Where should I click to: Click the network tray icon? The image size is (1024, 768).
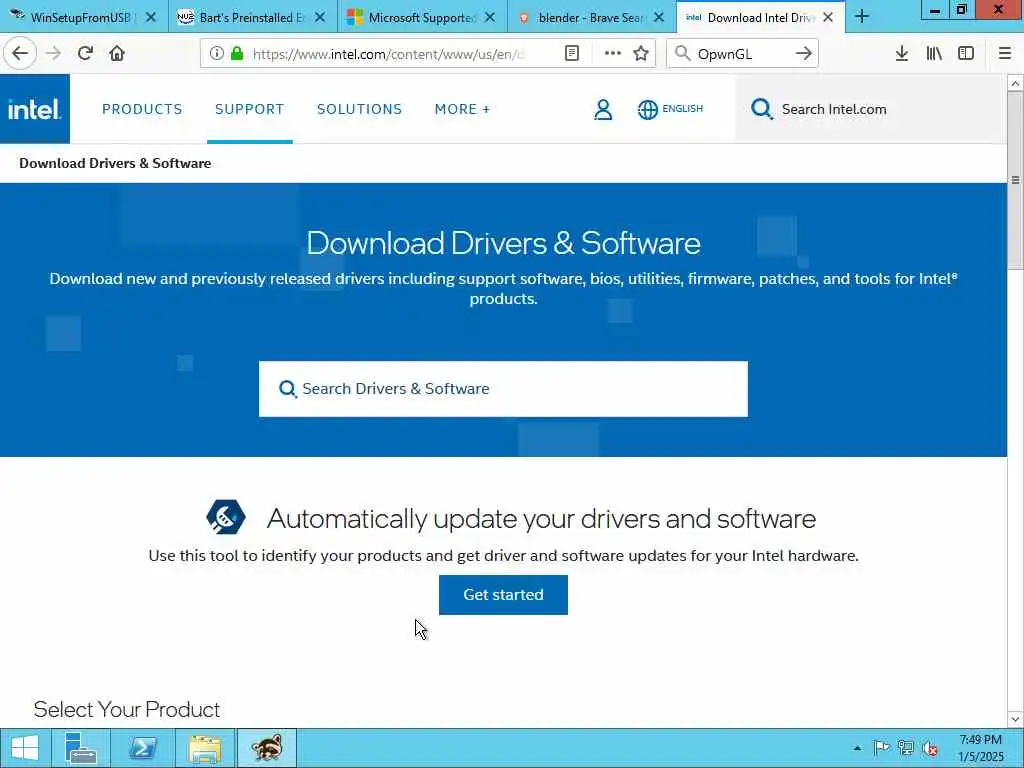click(x=905, y=748)
